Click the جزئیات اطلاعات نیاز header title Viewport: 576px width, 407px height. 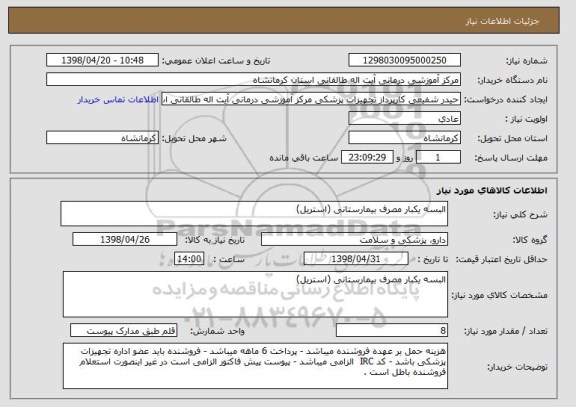coord(502,21)
